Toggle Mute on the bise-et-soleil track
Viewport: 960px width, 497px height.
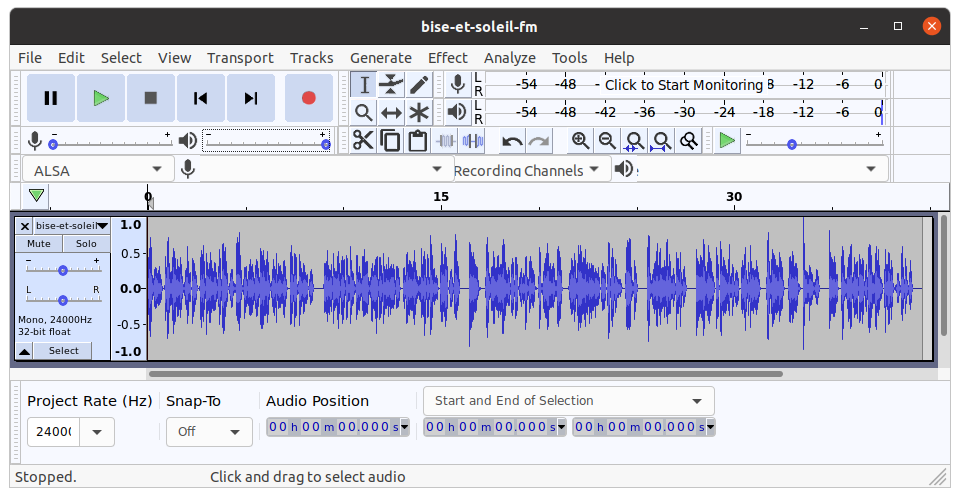39,244
